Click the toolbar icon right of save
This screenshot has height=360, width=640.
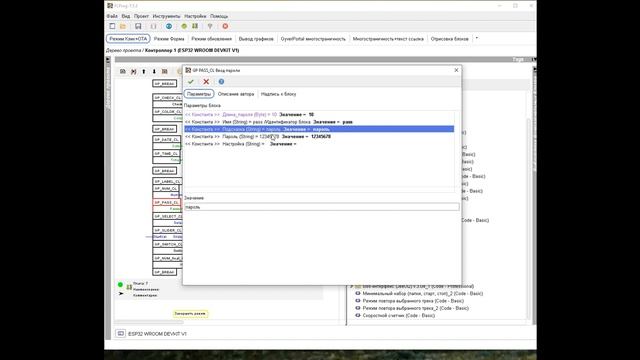(153, 26)
